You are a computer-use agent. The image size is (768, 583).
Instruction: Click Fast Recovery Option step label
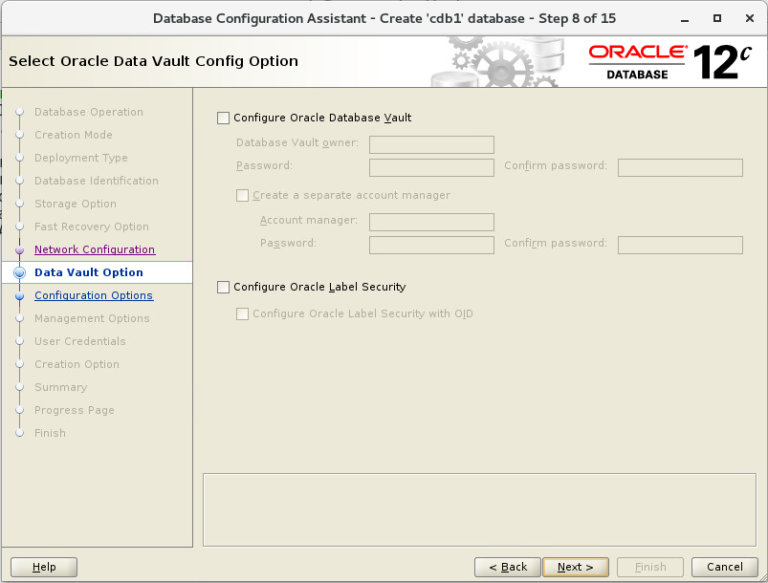click(x=92, y=227)
